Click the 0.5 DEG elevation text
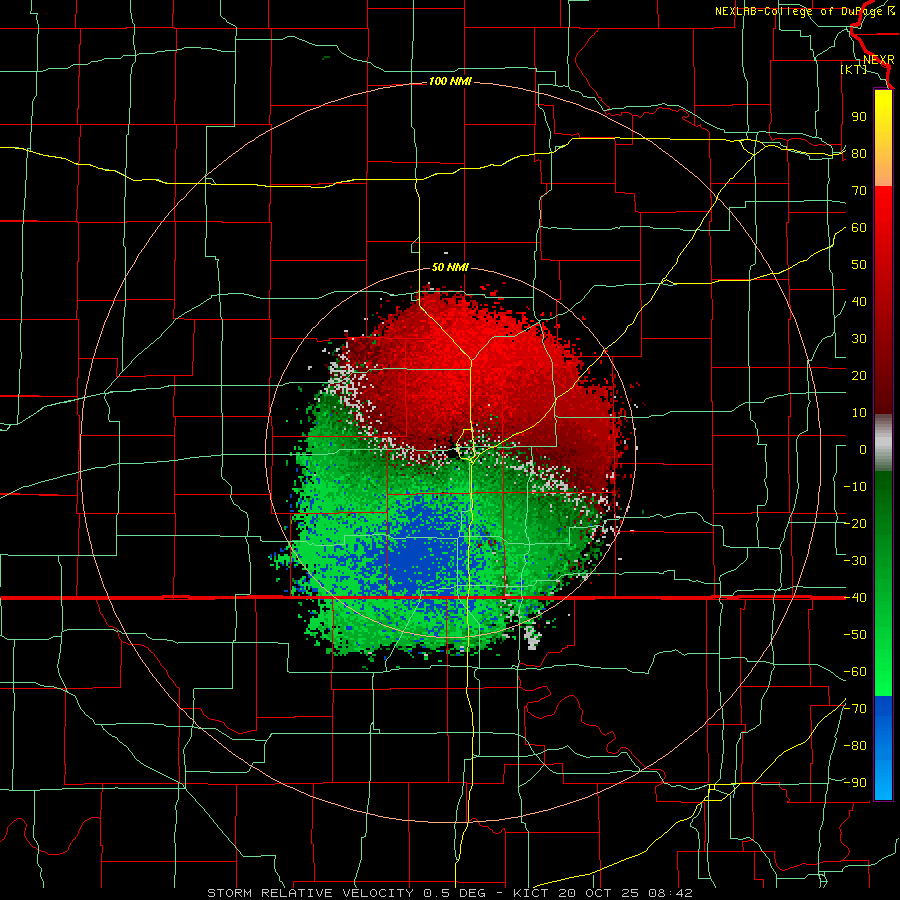 coord(455,893)
